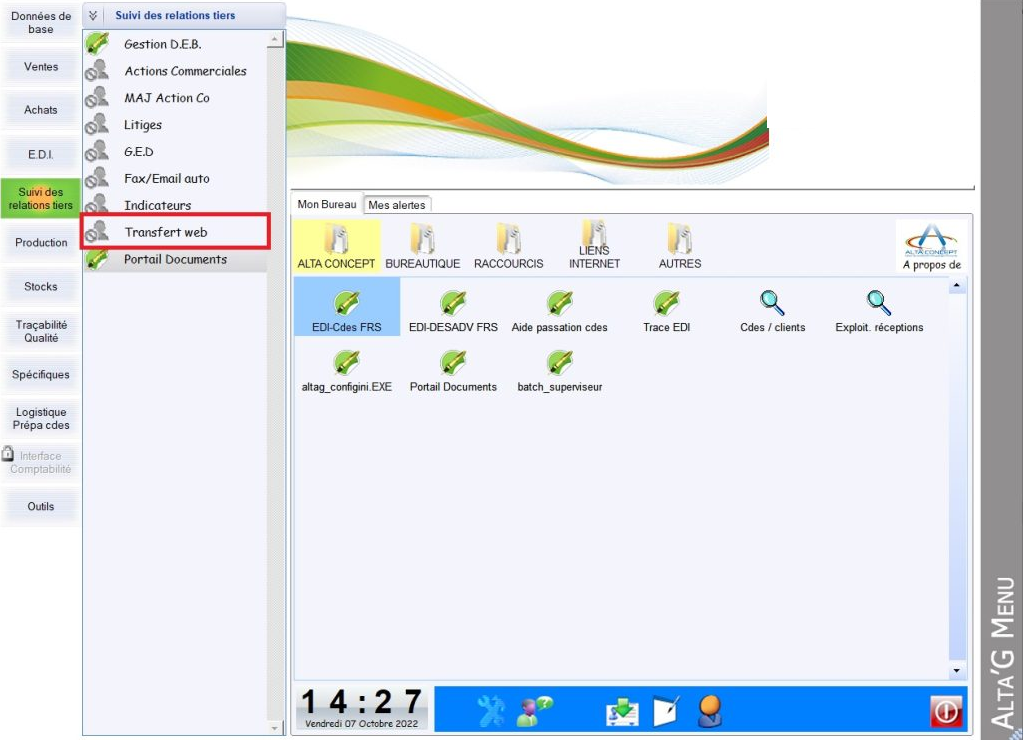Select Transfert web in the menu list
This screenshot has height=740, width=1023.
pyautogui.click(x=166, y=232)
